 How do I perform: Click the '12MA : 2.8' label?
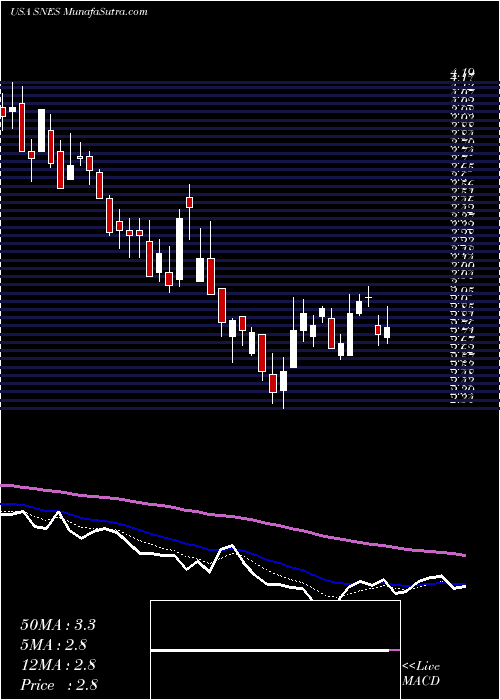point(58,665)
